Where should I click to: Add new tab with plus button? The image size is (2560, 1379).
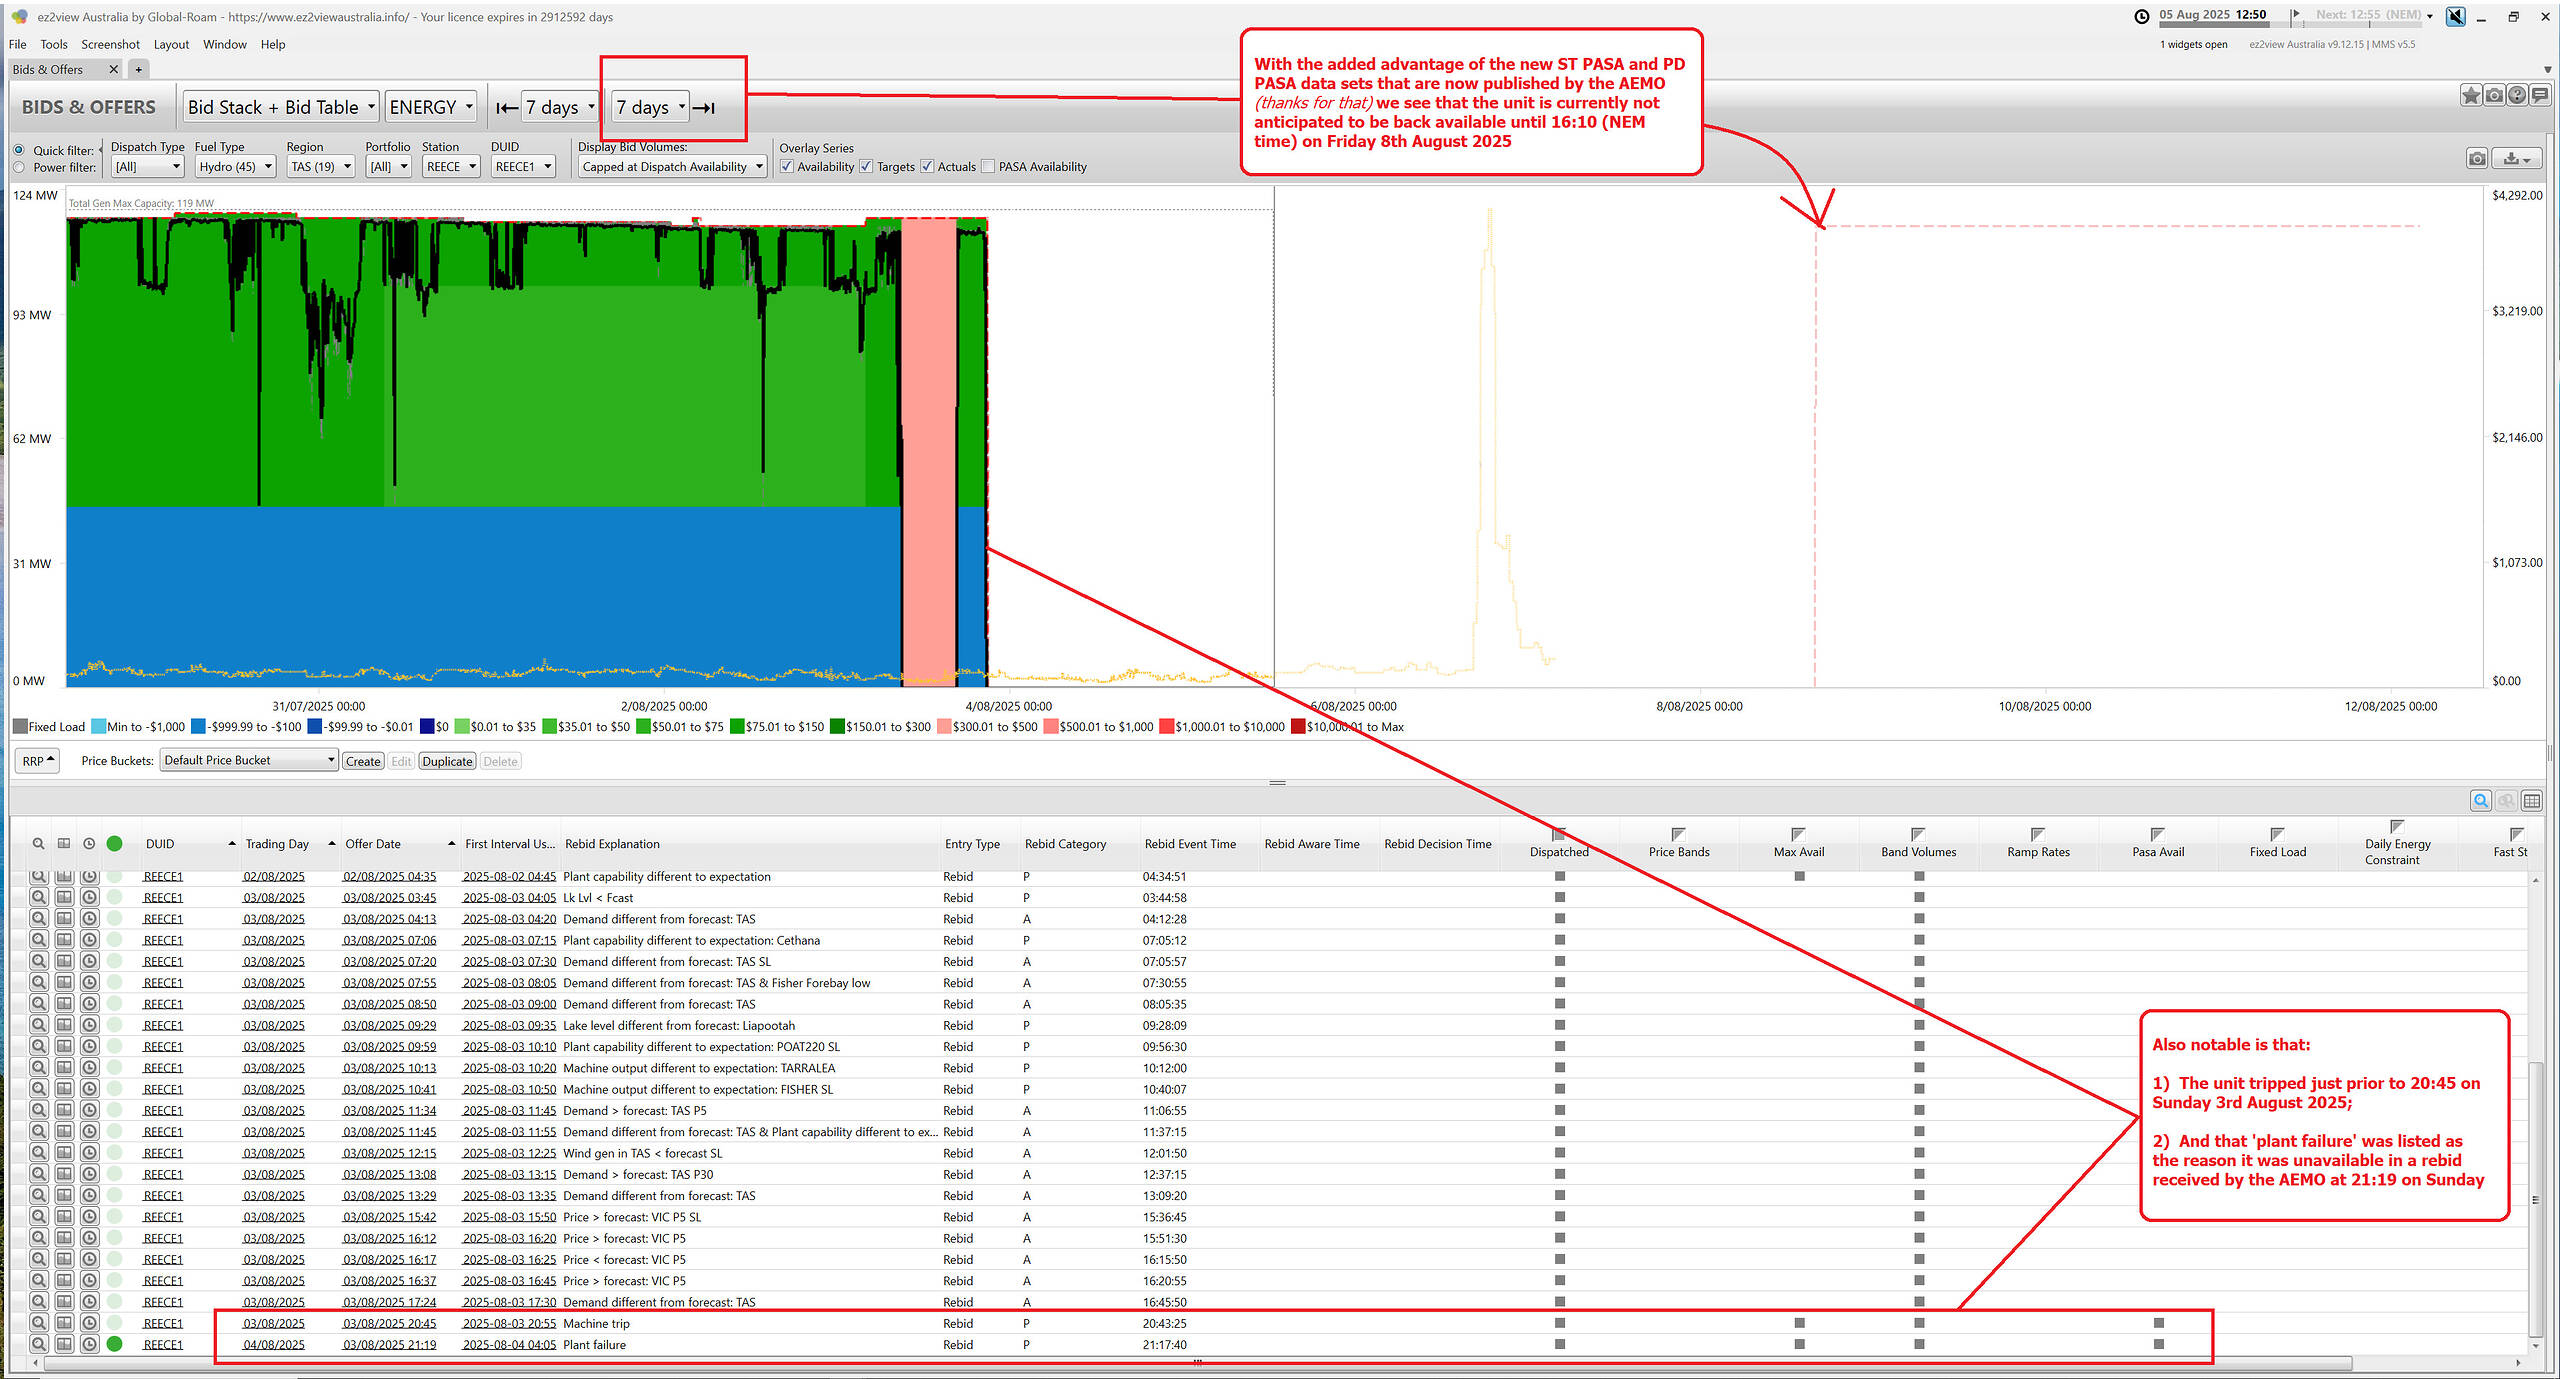tap(139, 69)
